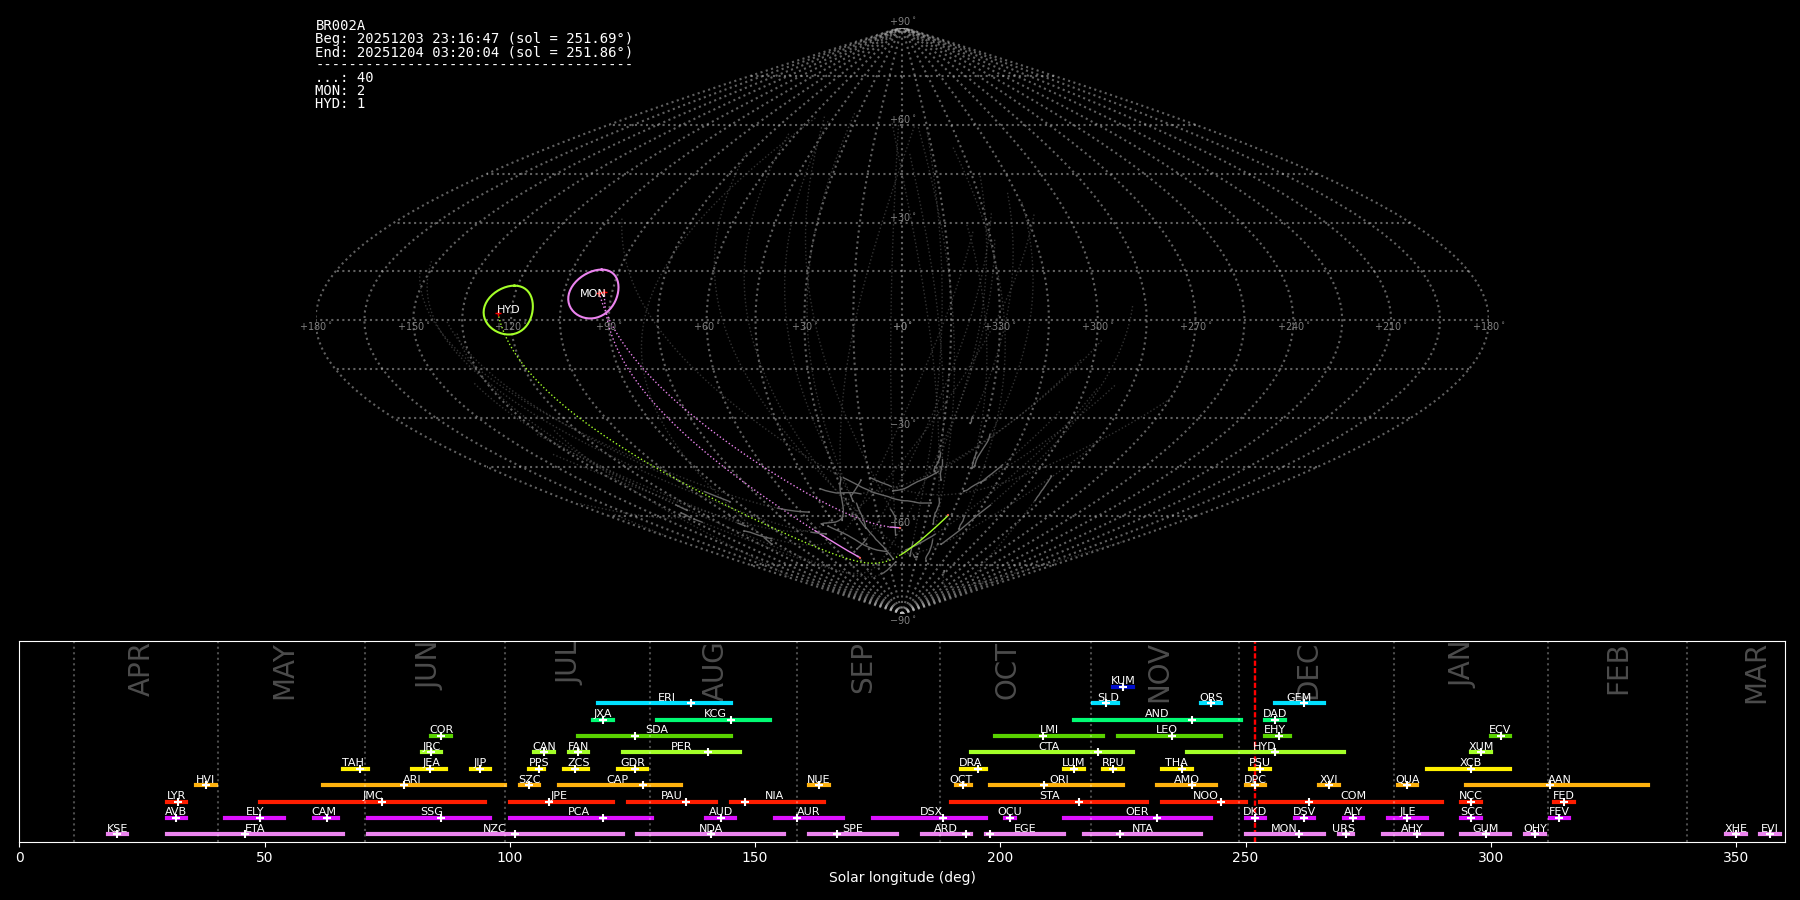Click the EVI shower label
Image resolution: width=1800 pixels, height=900 pixels.
(1769, 829)
